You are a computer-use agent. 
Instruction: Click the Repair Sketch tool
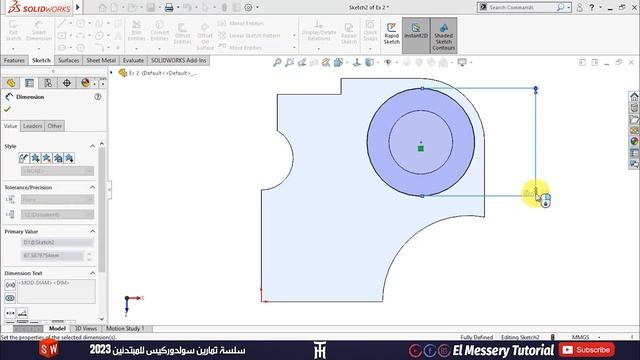click(349, 33)
